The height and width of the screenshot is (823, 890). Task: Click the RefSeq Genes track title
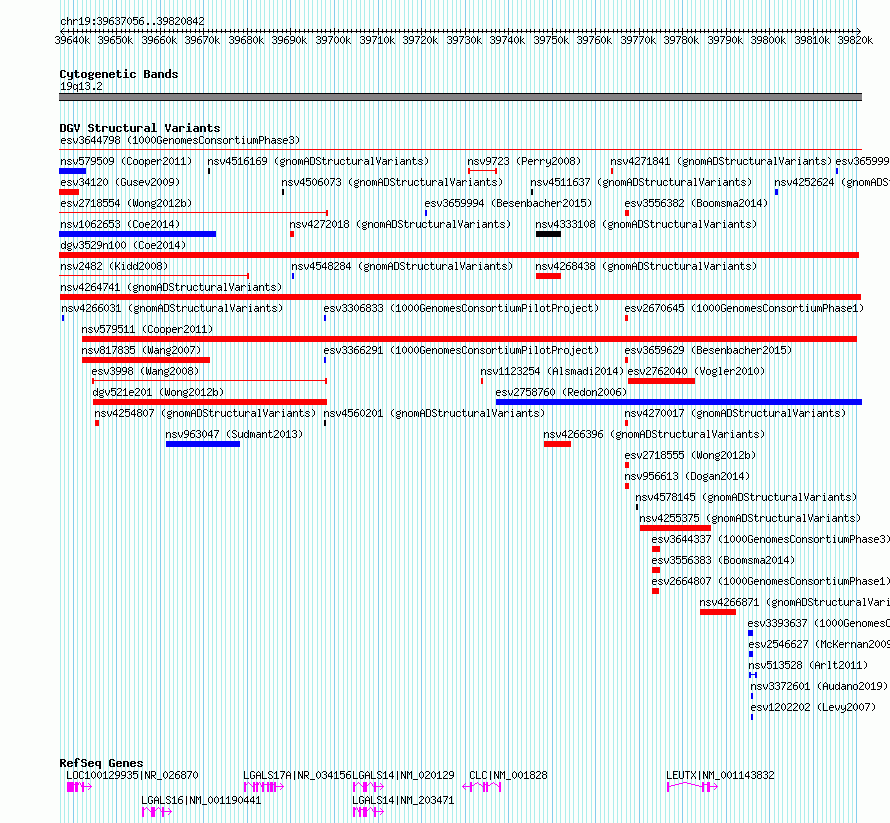point(101,763)
